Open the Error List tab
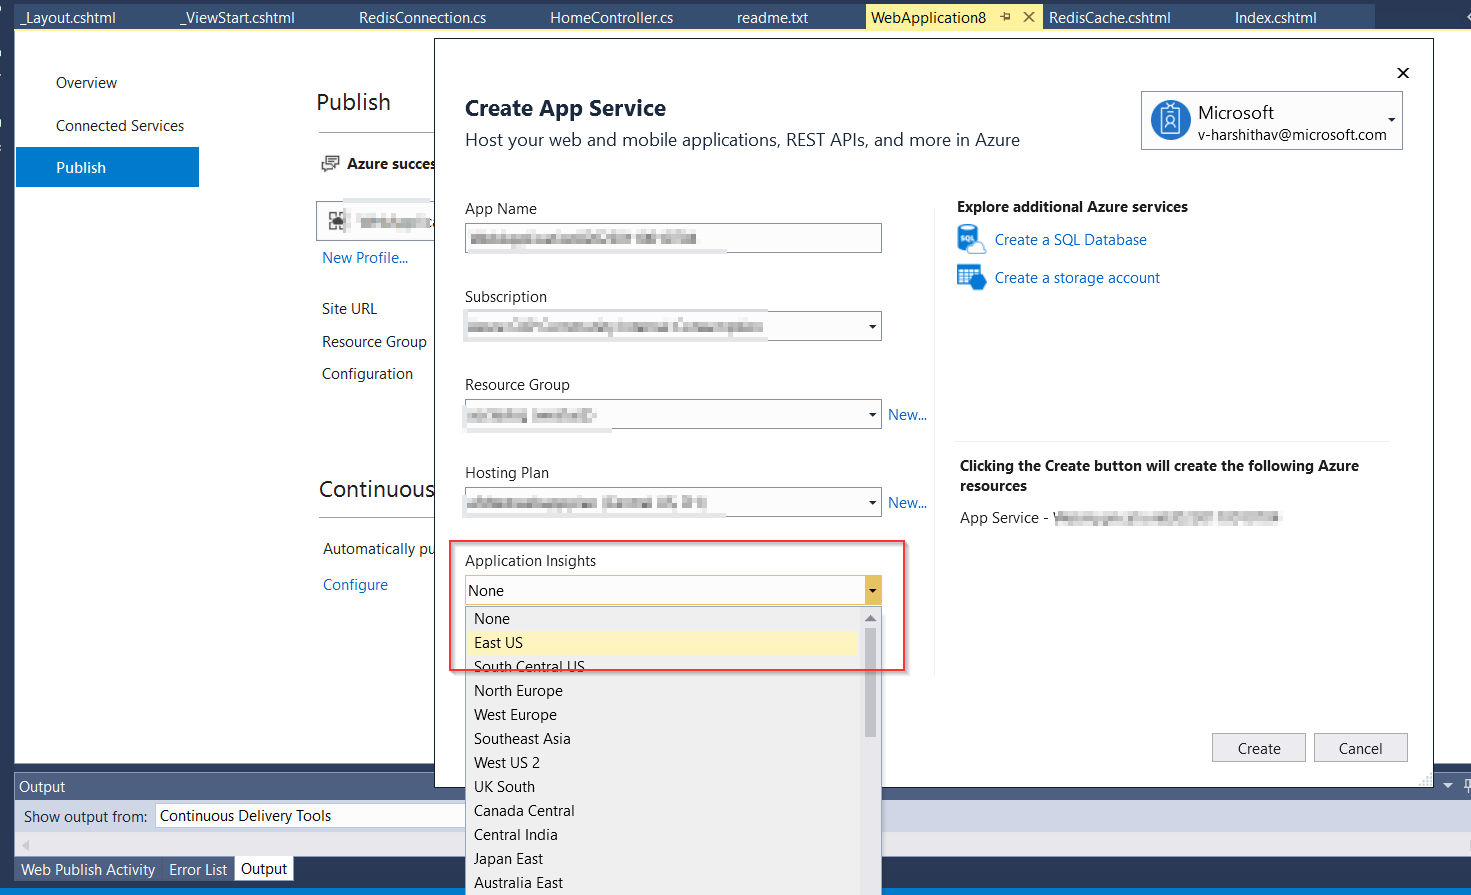1471x895 pixels. [197, 869]
